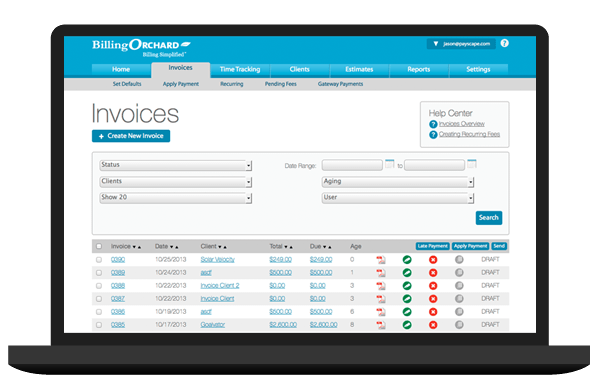Open the Reports tab
Image resolution: width=600 pixels, height=375 pixels.
coord(419,70)
